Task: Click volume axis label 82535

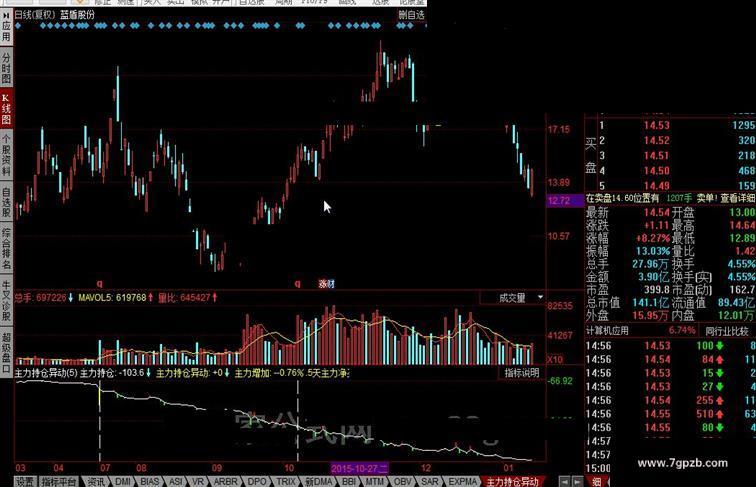Action: tap(560, 306)
